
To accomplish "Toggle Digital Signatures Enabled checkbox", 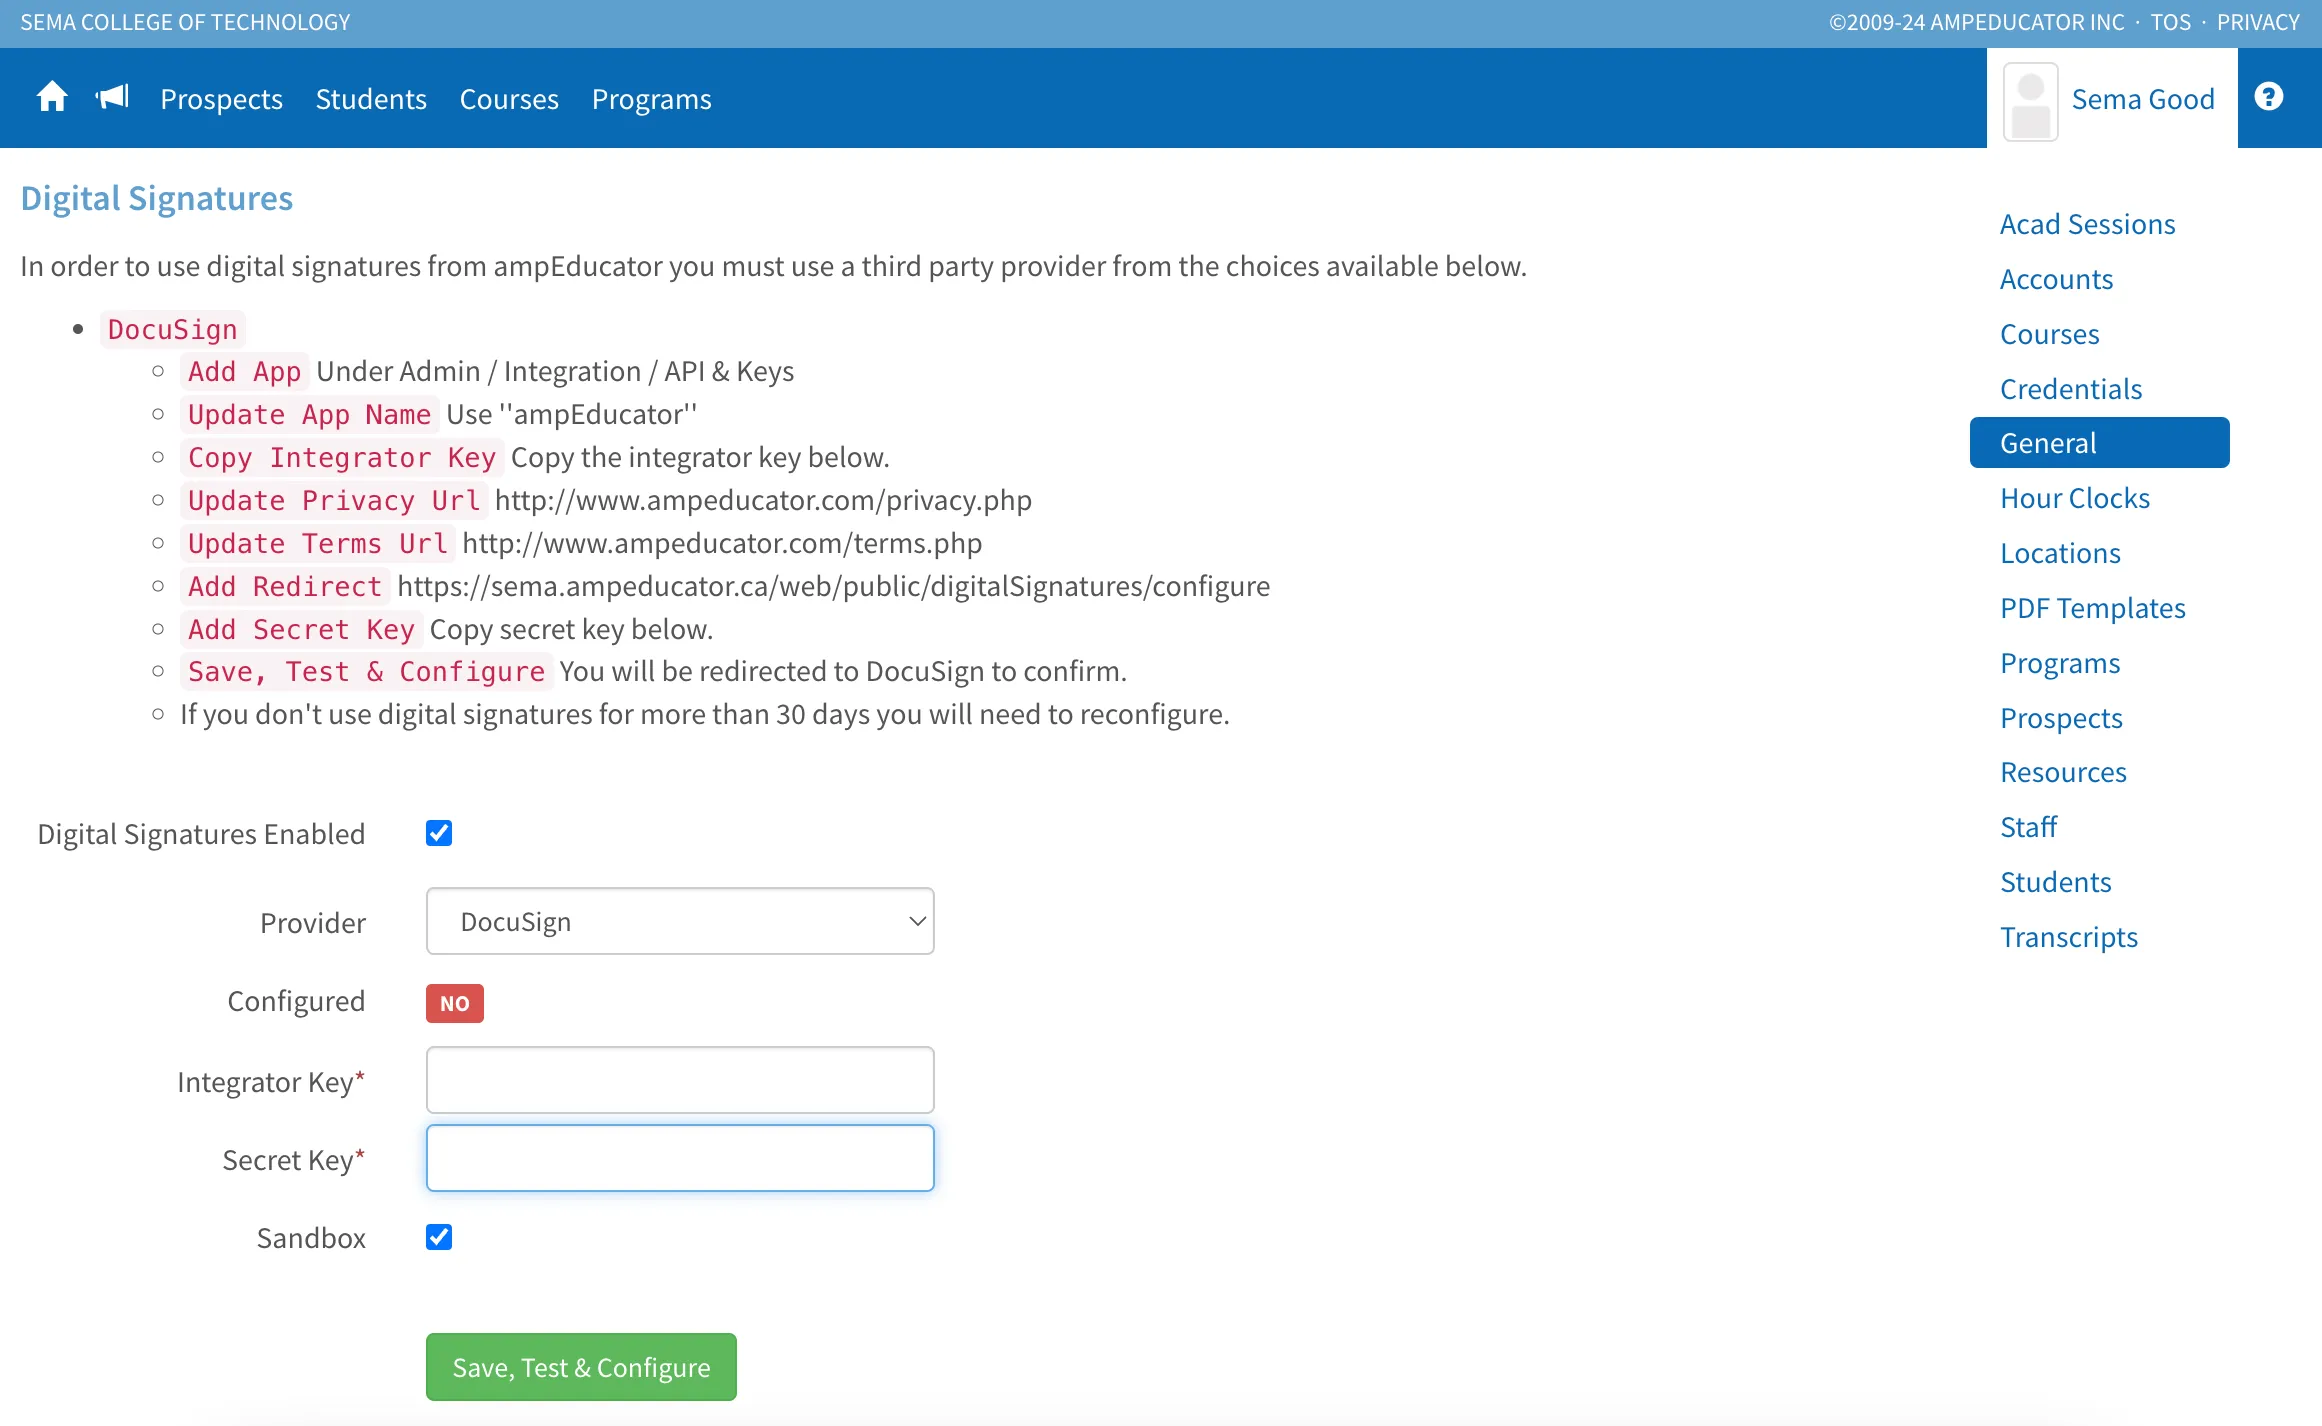I will [x=439, y=833].
